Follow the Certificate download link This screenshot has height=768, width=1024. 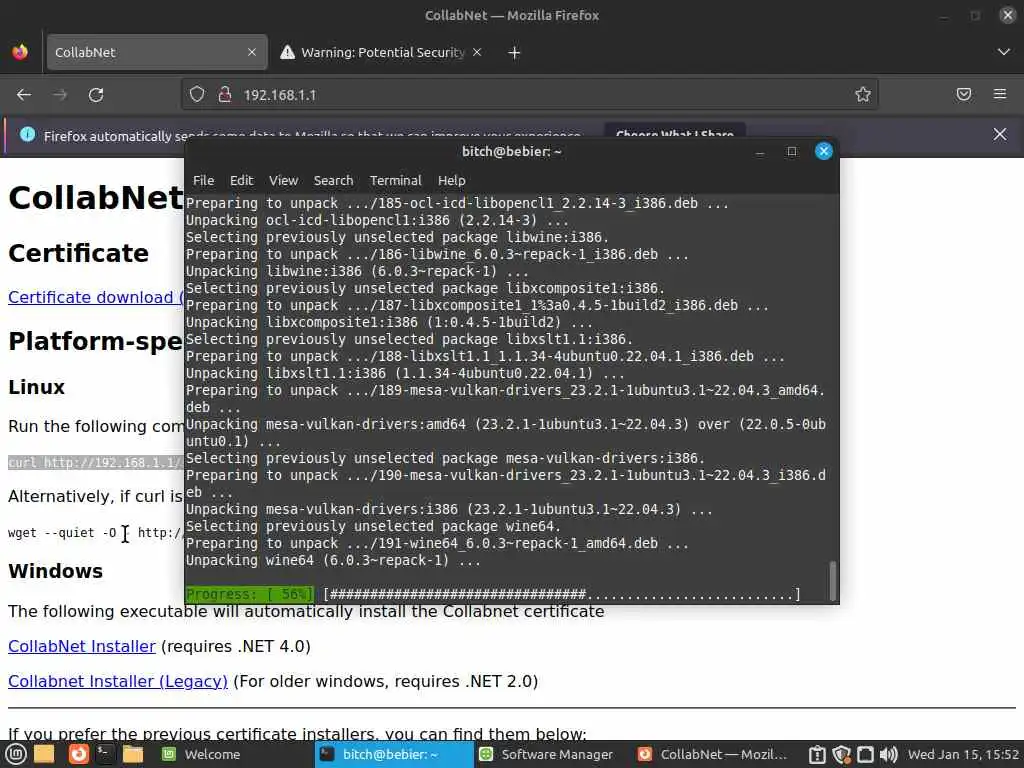pyautogui.click(x=96, y=297)
